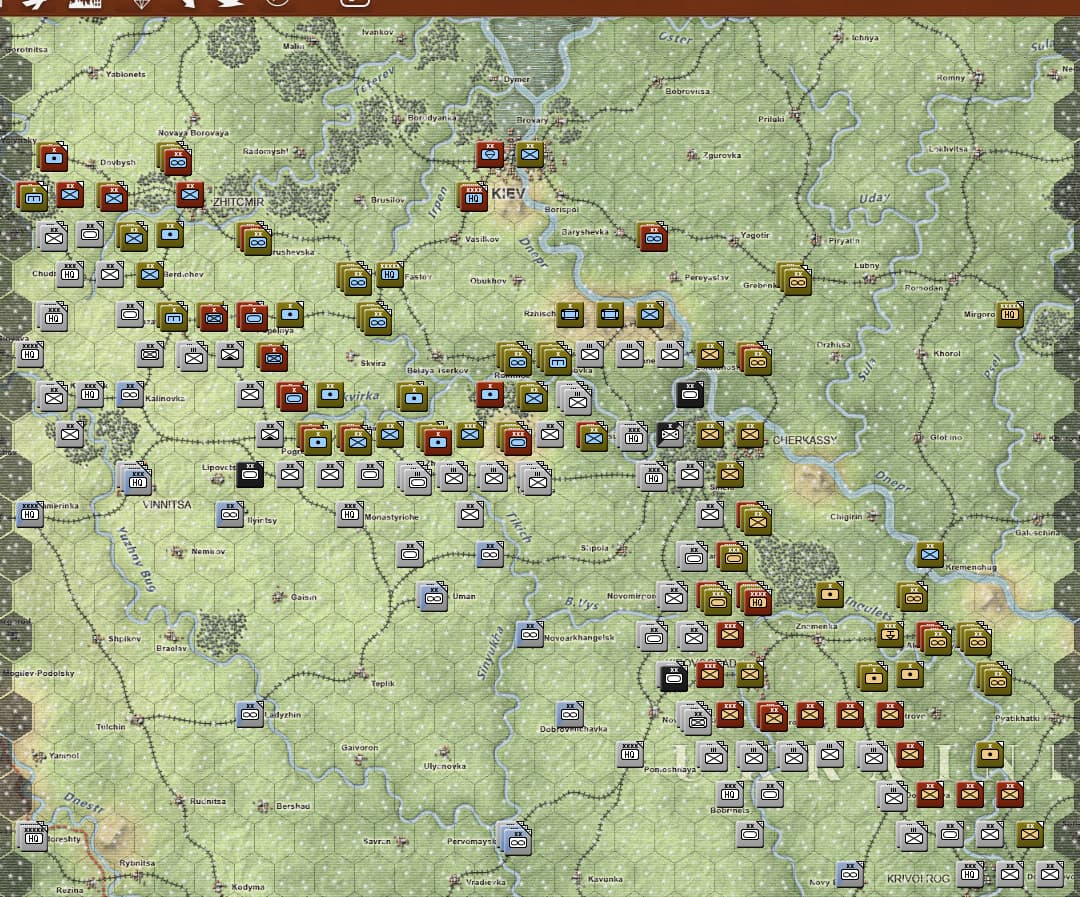Select the red HQ unit beside Kiev

coord(472,197)
